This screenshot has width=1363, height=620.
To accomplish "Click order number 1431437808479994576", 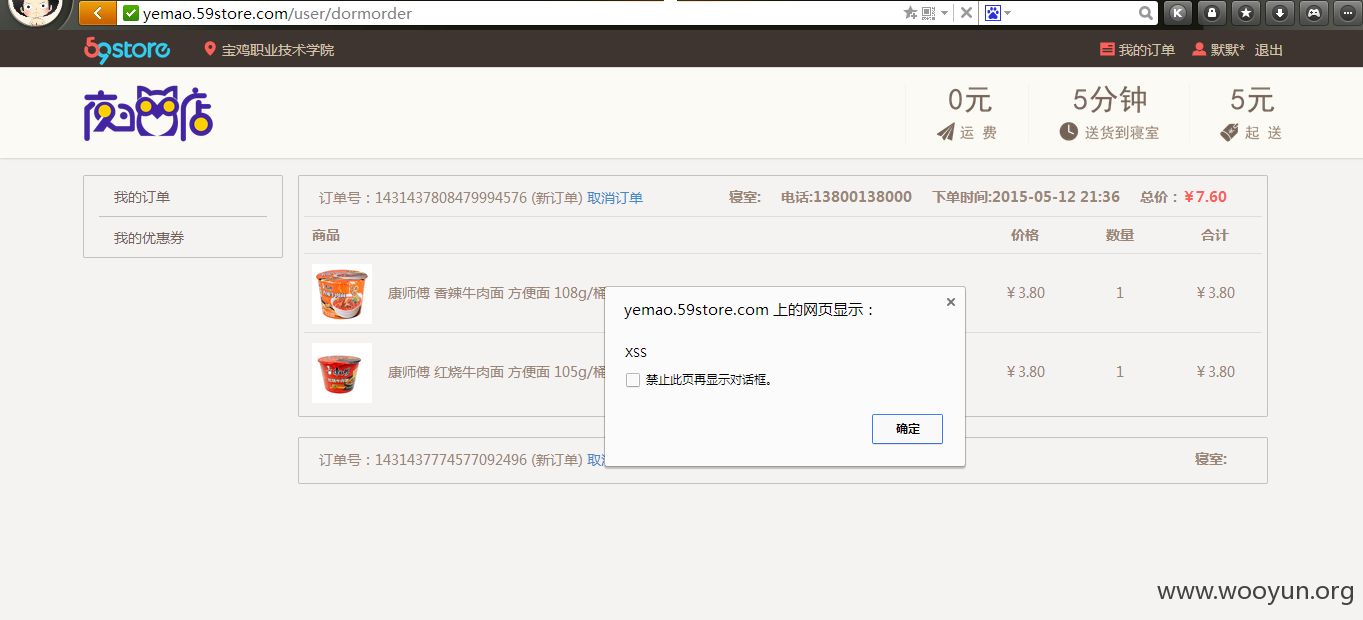I will pos(451,198).
